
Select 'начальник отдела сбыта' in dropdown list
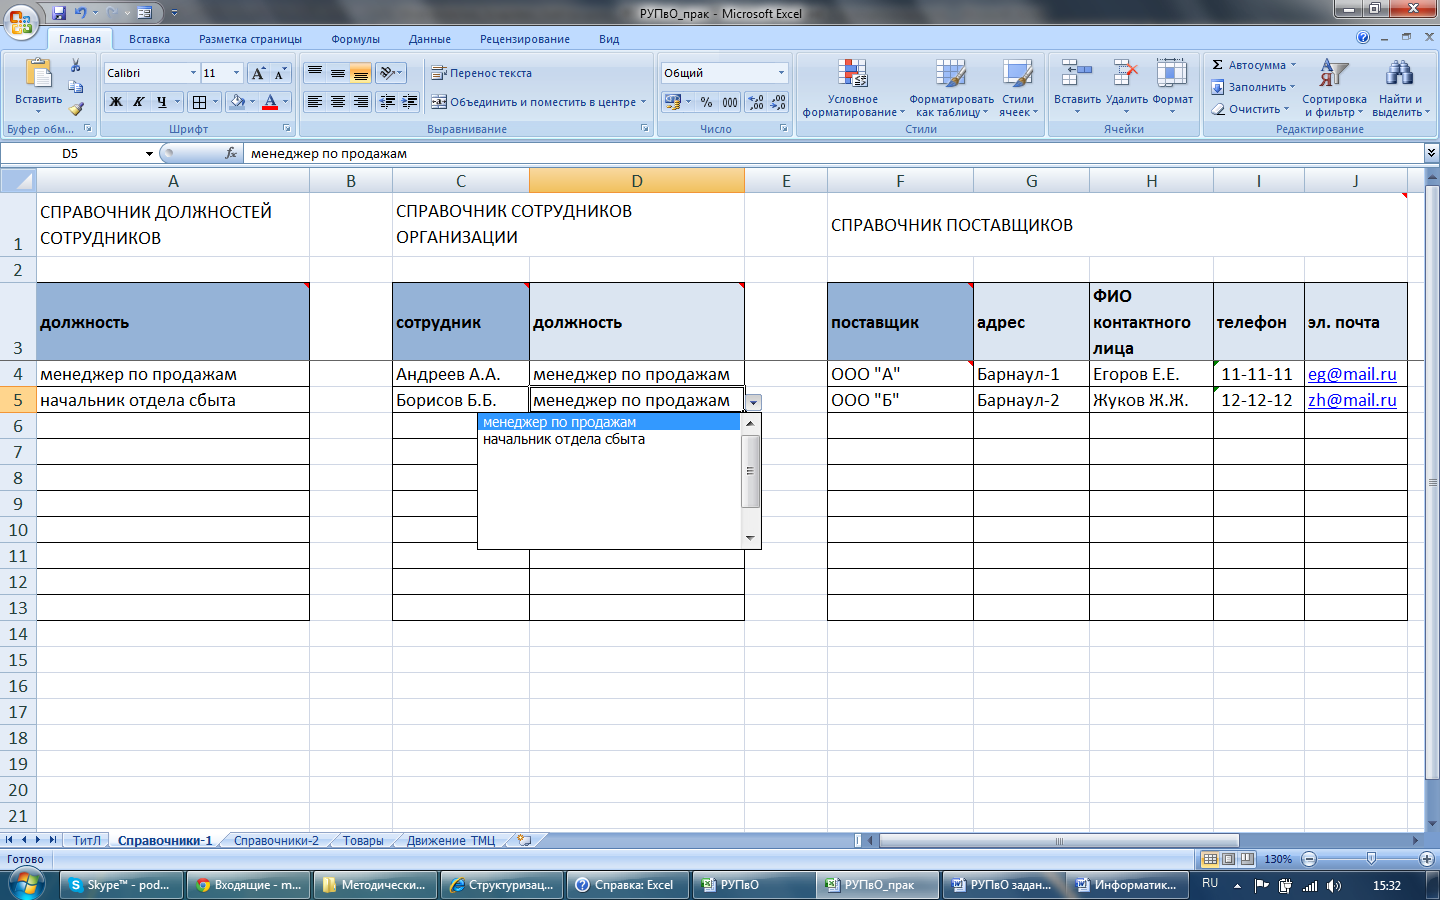[x=609, y=439]
